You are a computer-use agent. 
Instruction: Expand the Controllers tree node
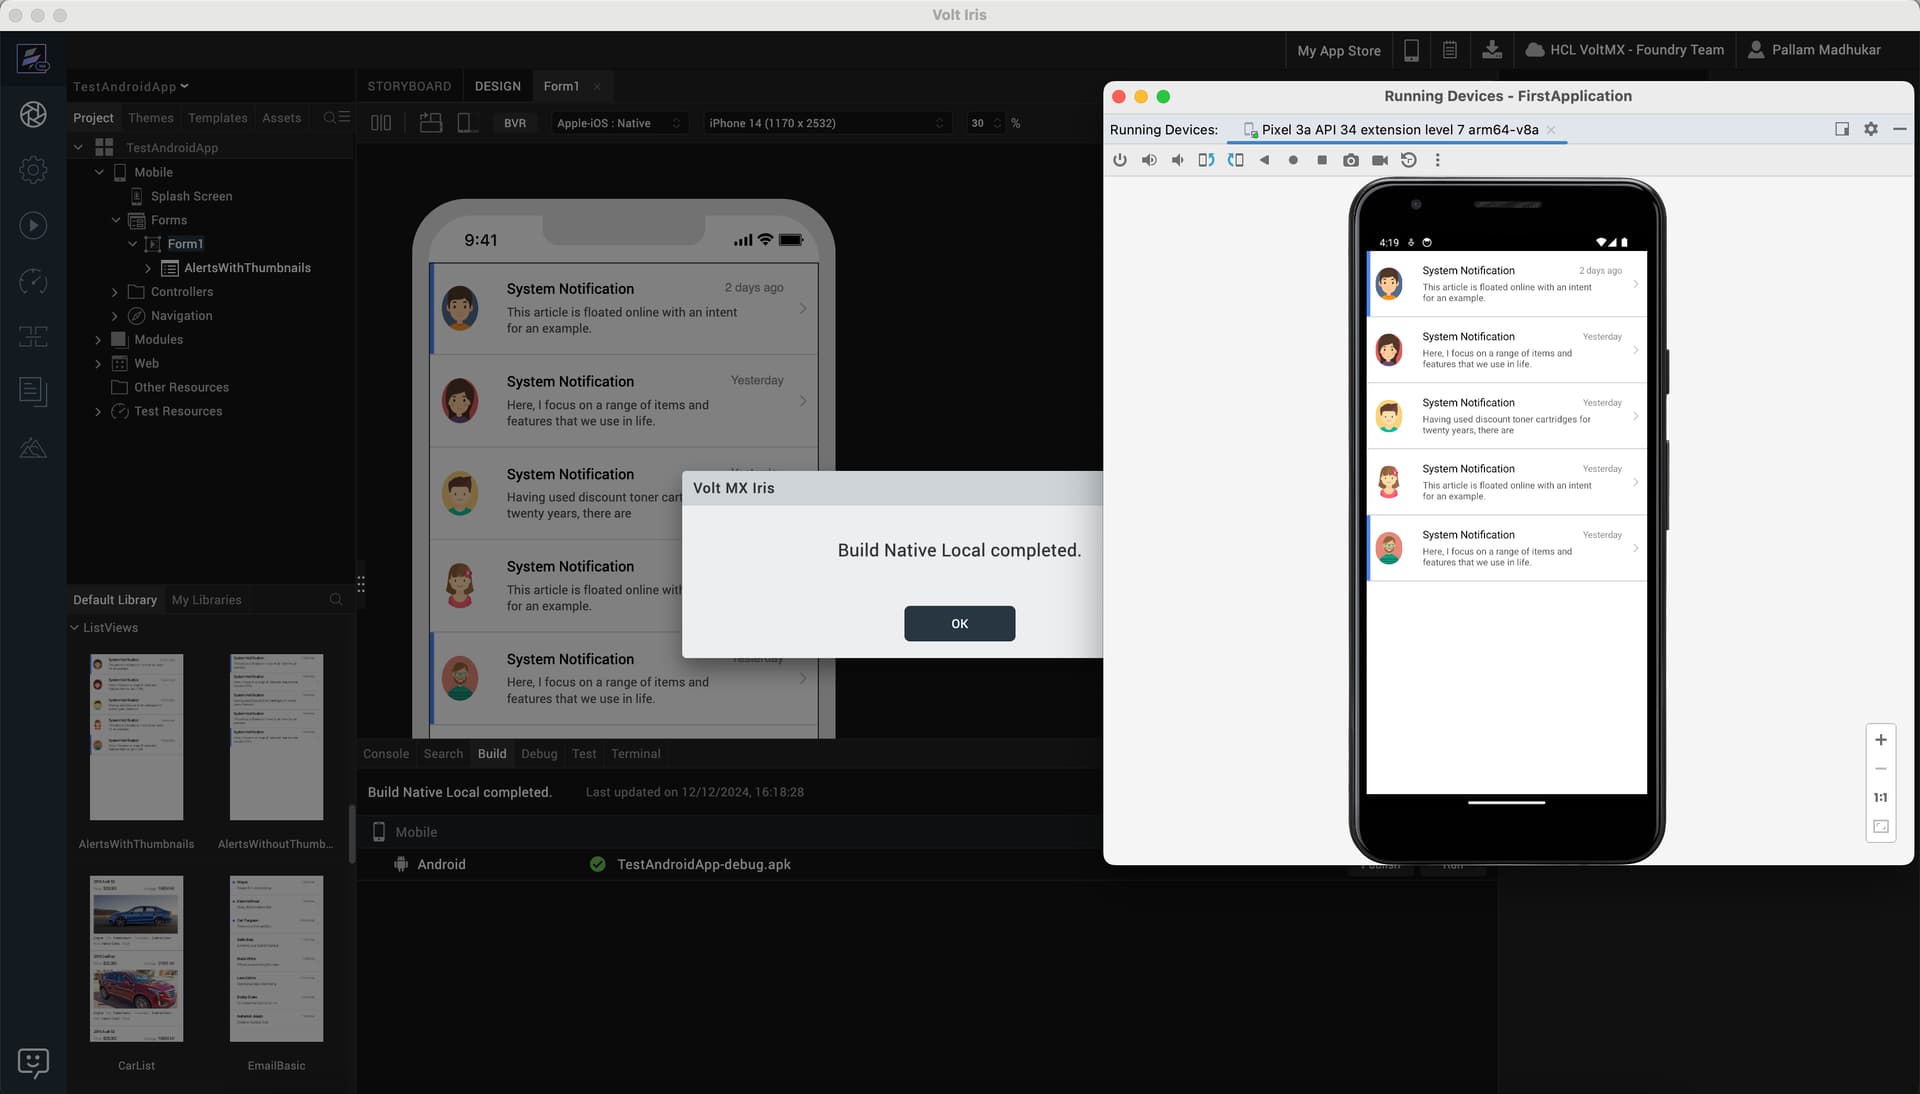[115, 292]
